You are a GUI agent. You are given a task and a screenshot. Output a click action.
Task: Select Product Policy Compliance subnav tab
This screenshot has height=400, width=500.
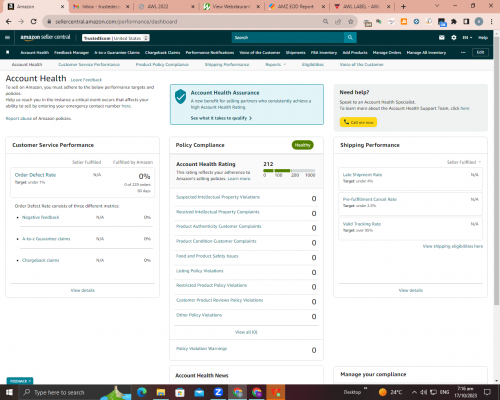pyautogui.click(x=162, y=64)
